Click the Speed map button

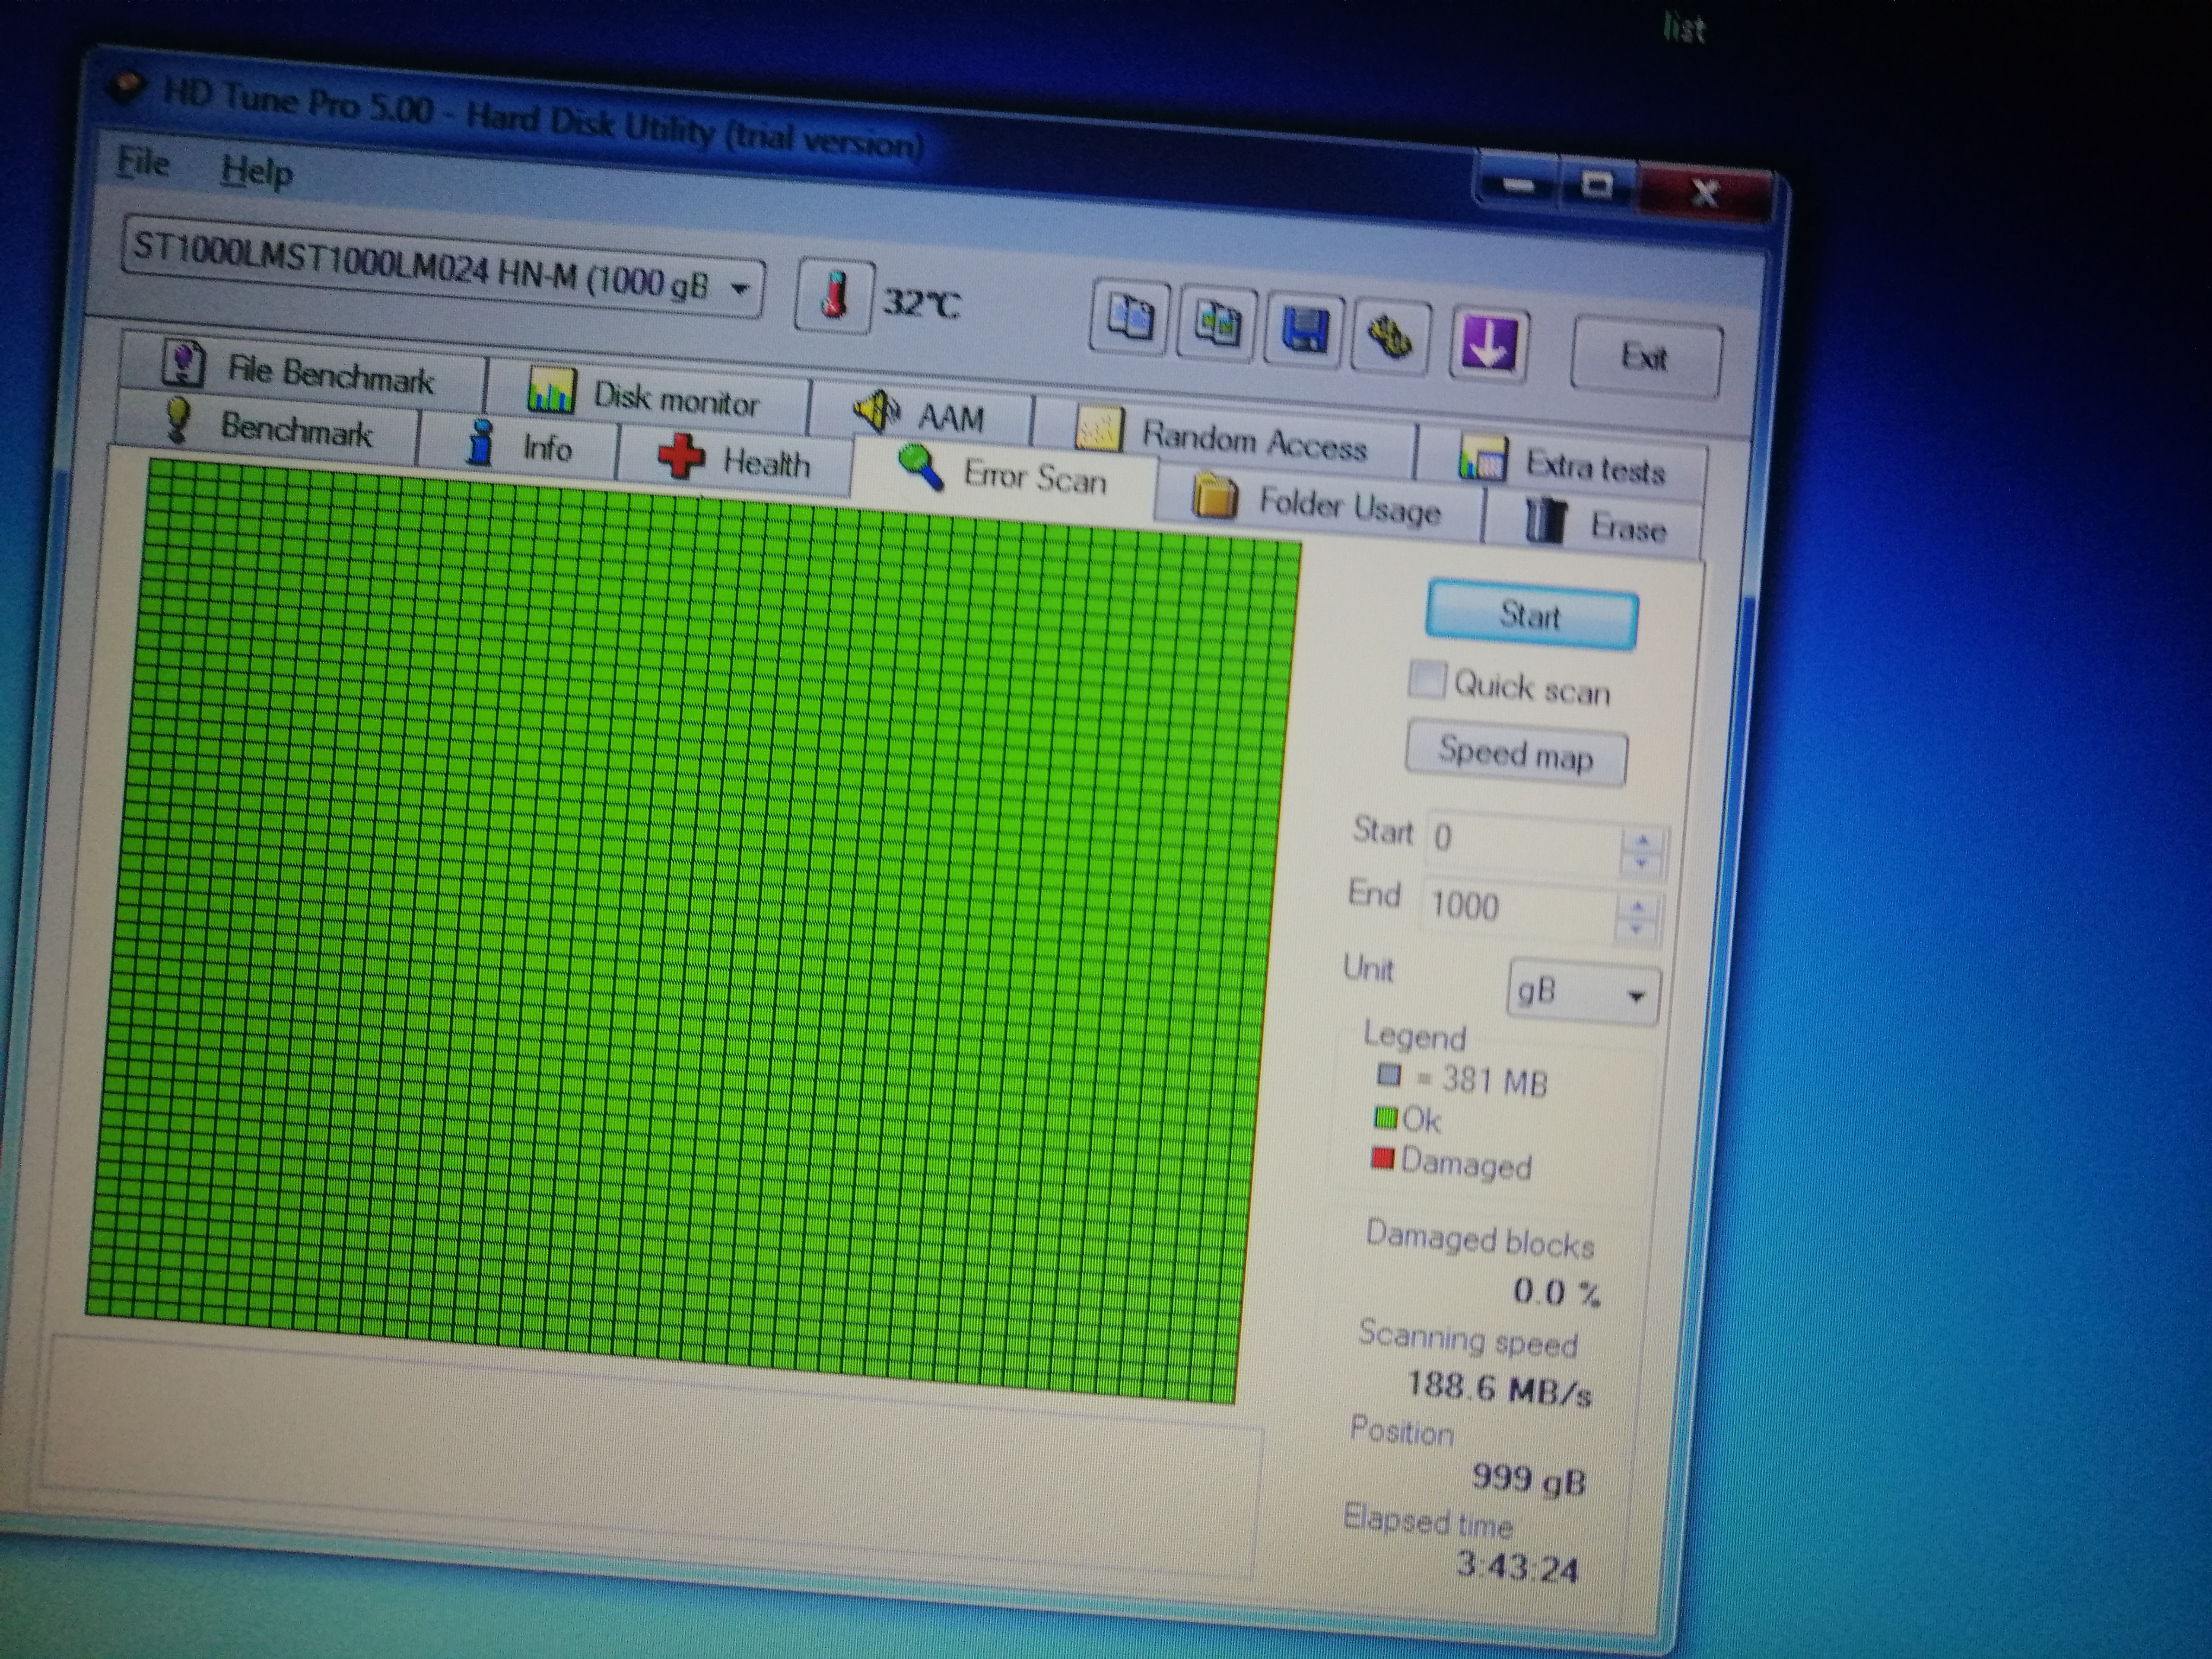tap(1516, 753)
